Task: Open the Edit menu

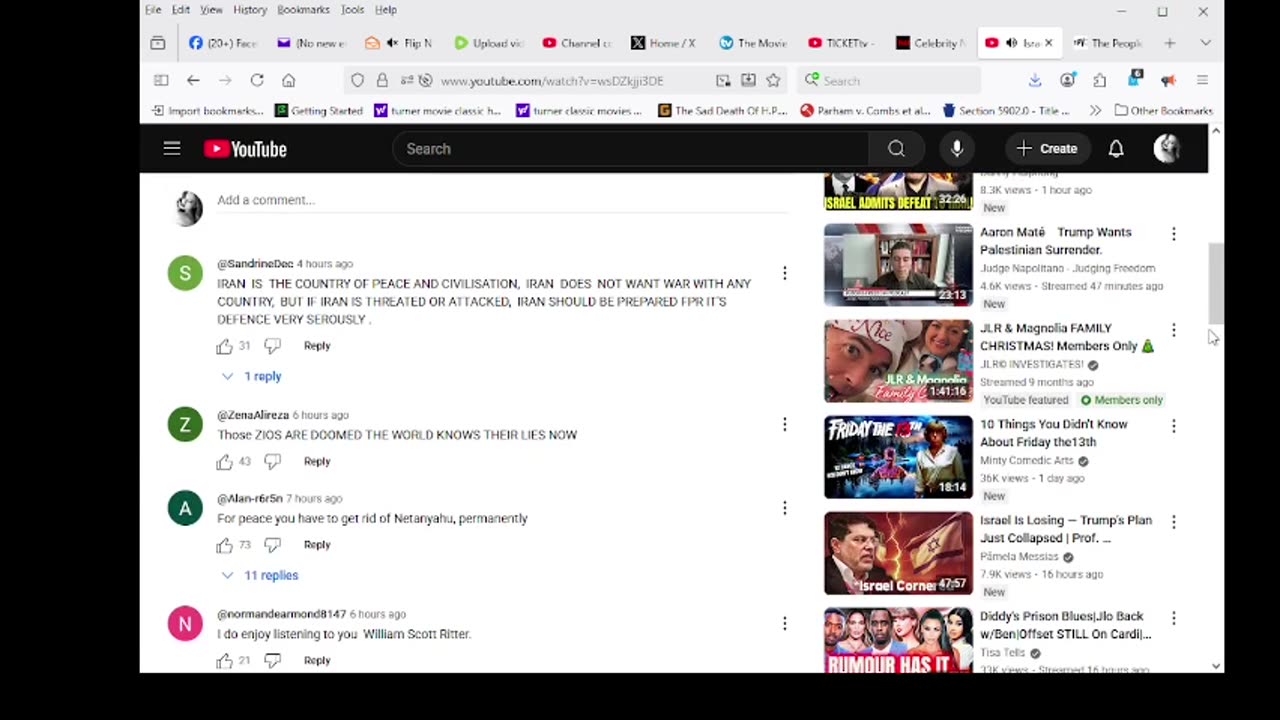Action: click(181, 10)
